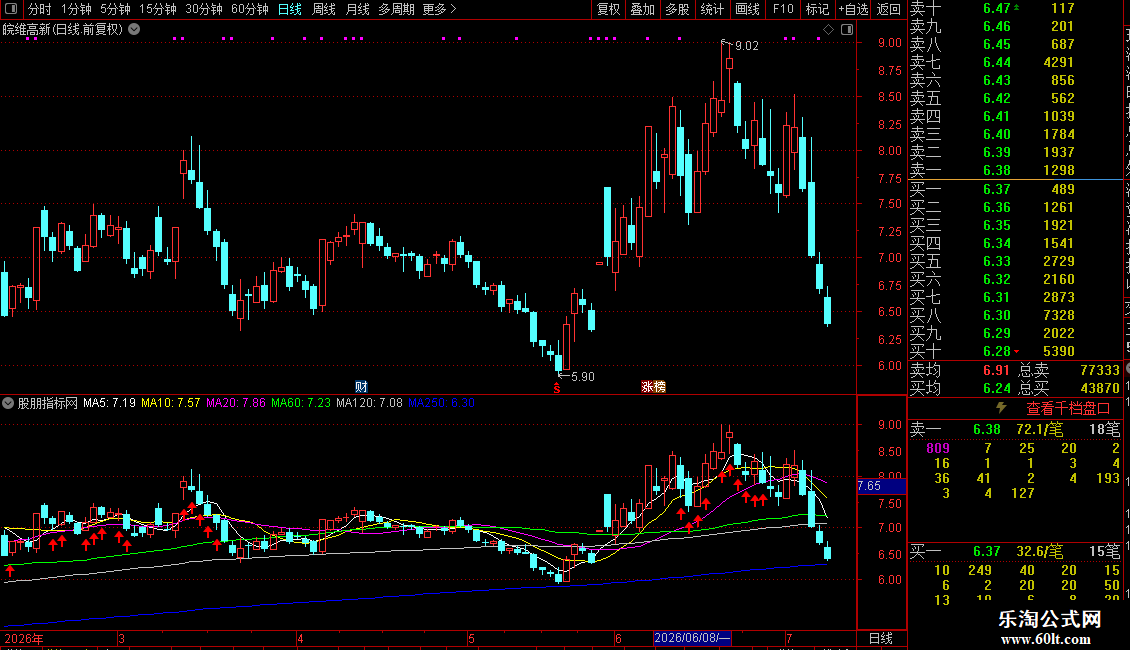
Task: Click the MA250: 6.30 indicator label
Action: (441, 403)
